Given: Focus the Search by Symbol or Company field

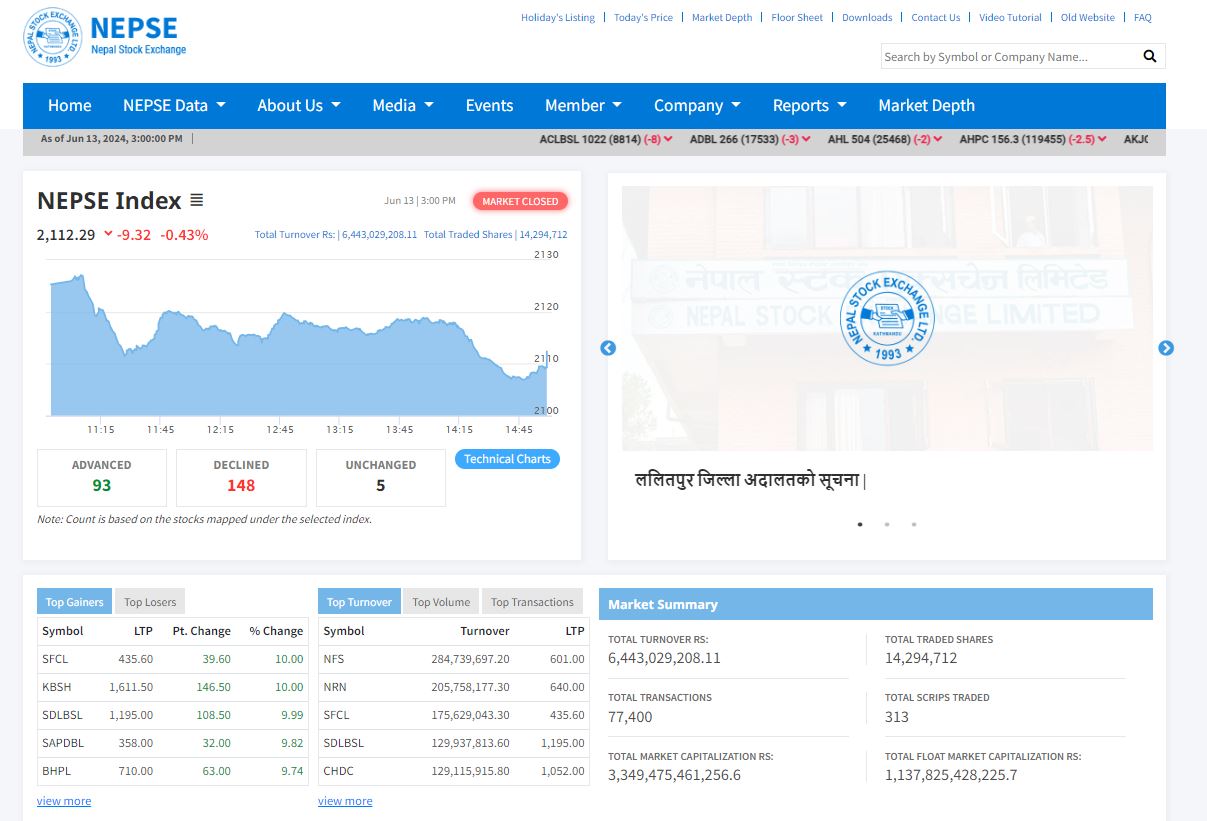Looking at the screenshot, I should 1010,56.
